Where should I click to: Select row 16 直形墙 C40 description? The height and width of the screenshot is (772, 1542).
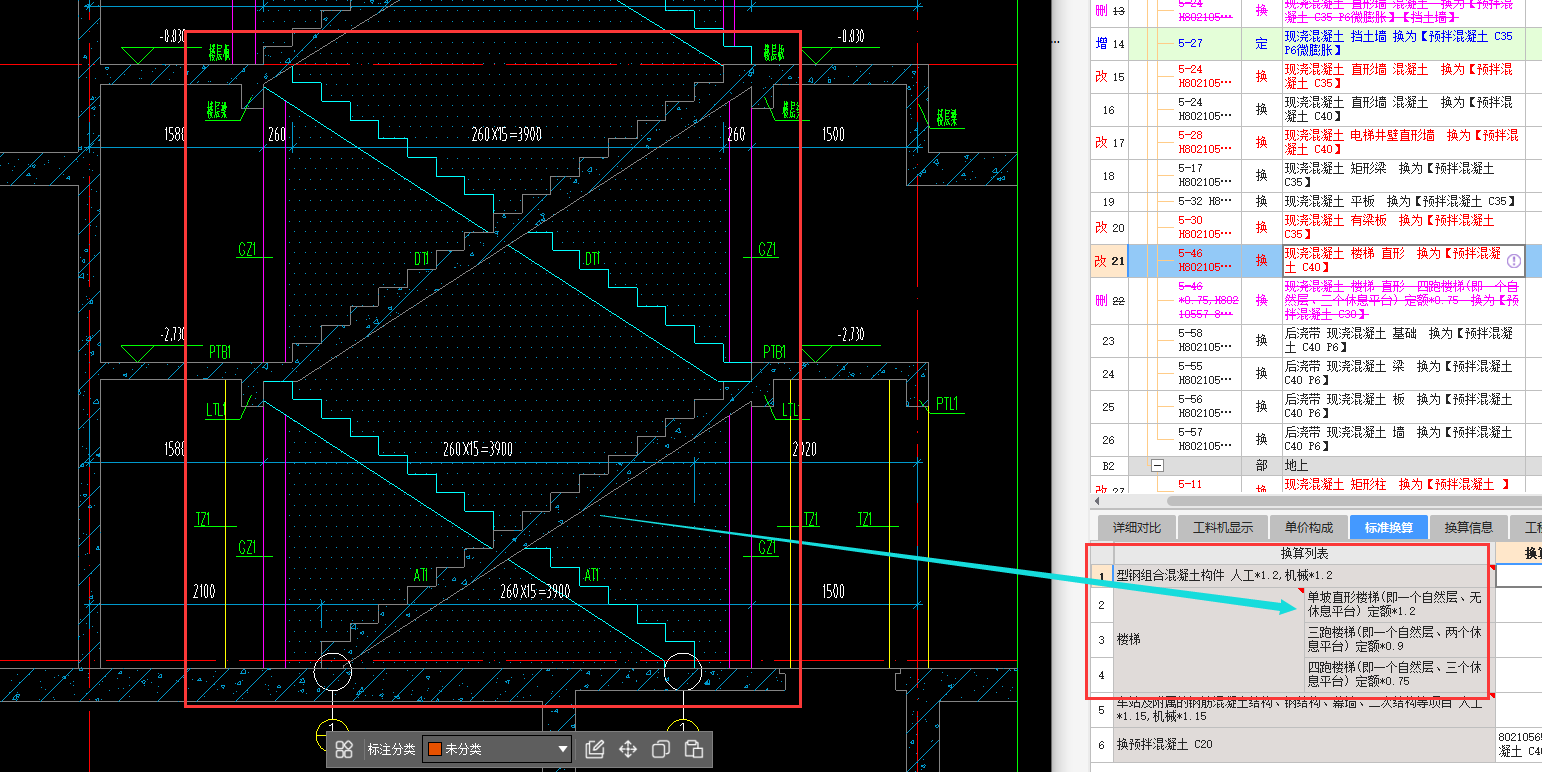point(1403,109)
